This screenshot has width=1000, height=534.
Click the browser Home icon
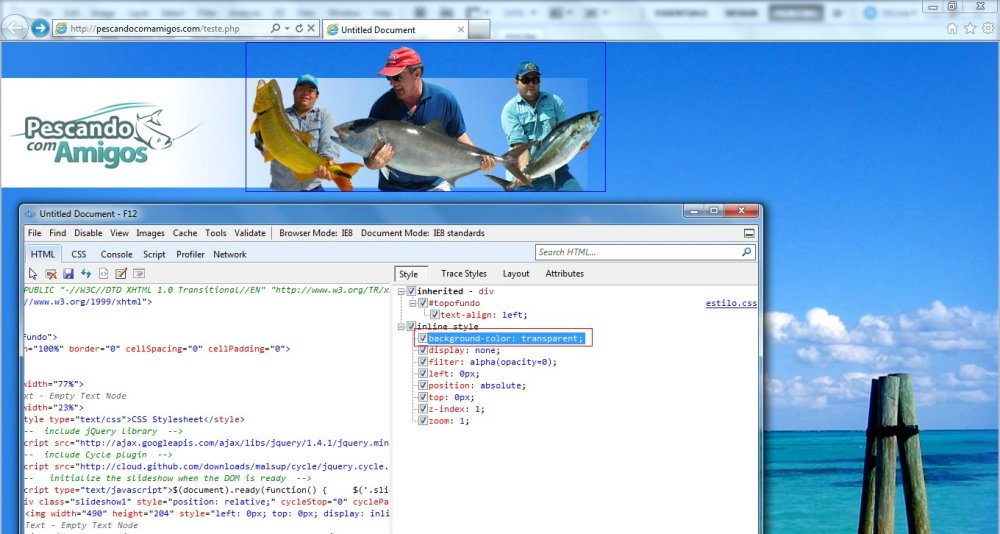(952, 29)
